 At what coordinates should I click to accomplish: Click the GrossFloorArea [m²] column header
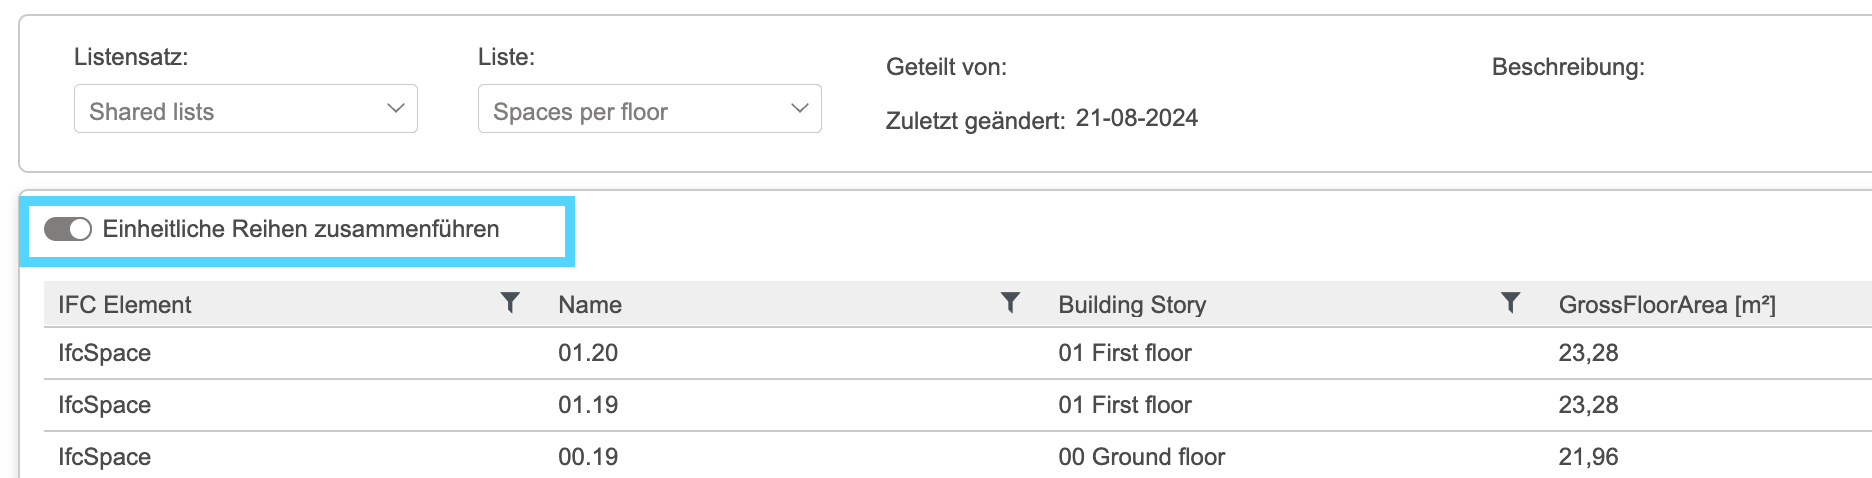(x=1667, y=305)
